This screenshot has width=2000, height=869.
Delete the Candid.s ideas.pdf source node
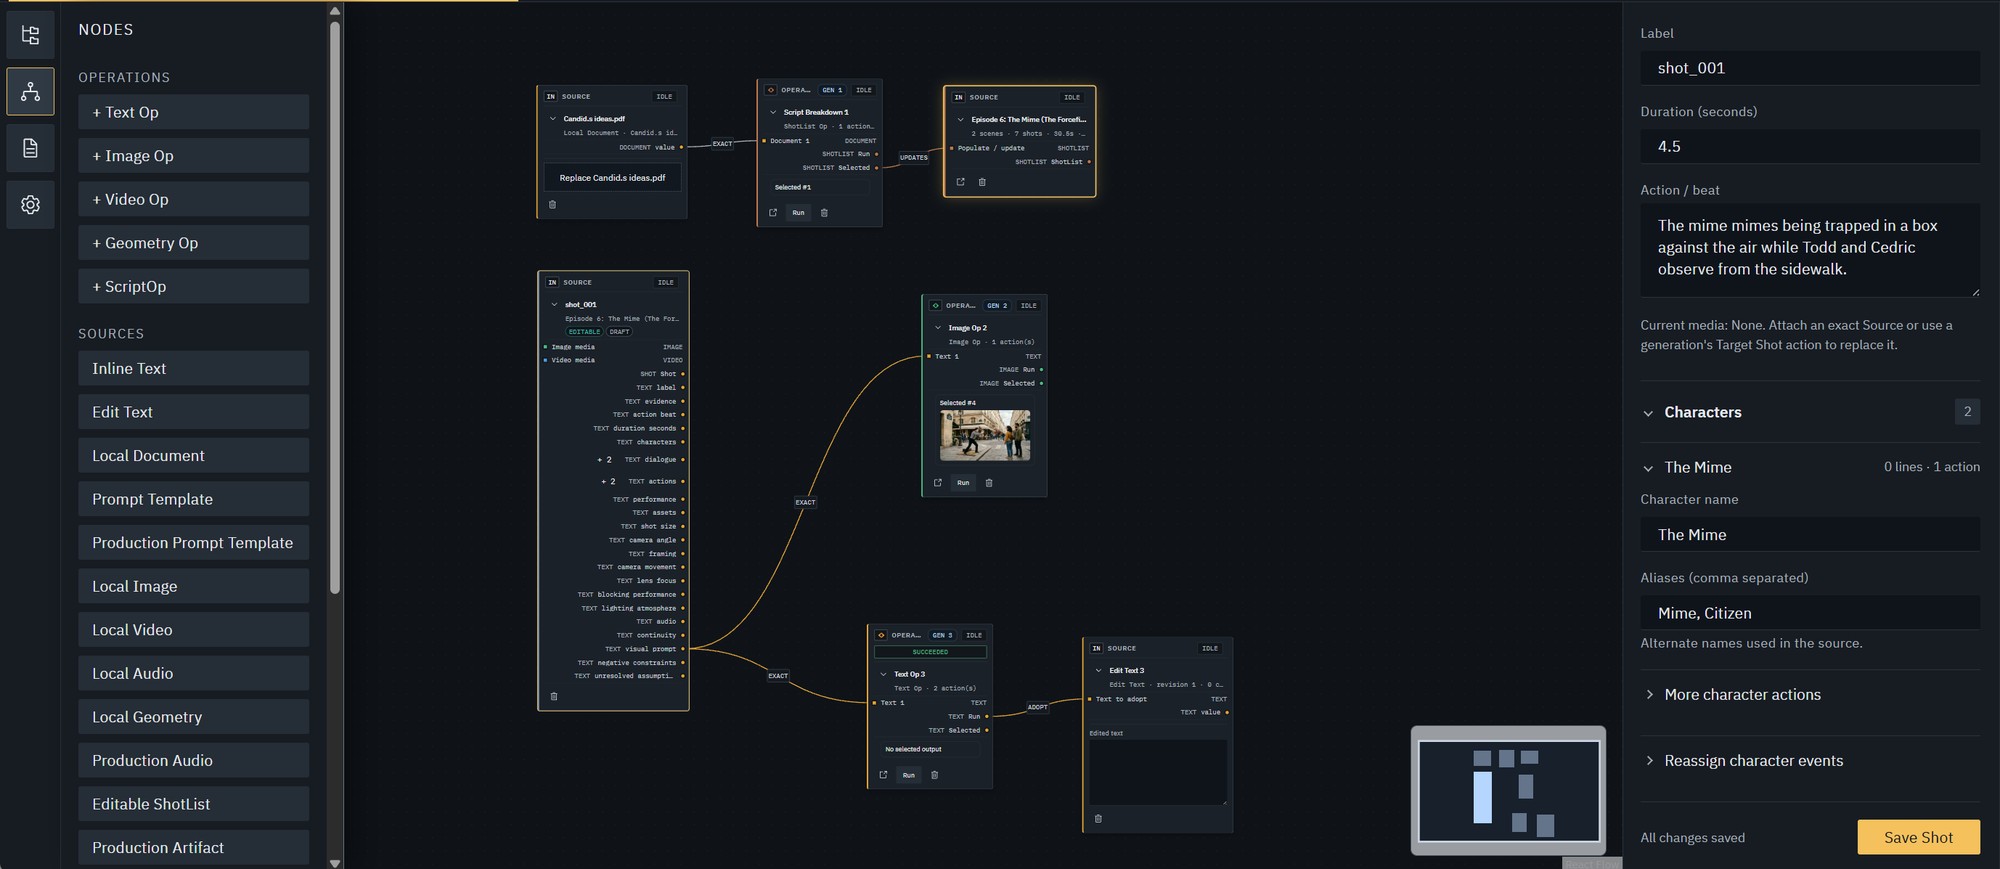[552, 204]
